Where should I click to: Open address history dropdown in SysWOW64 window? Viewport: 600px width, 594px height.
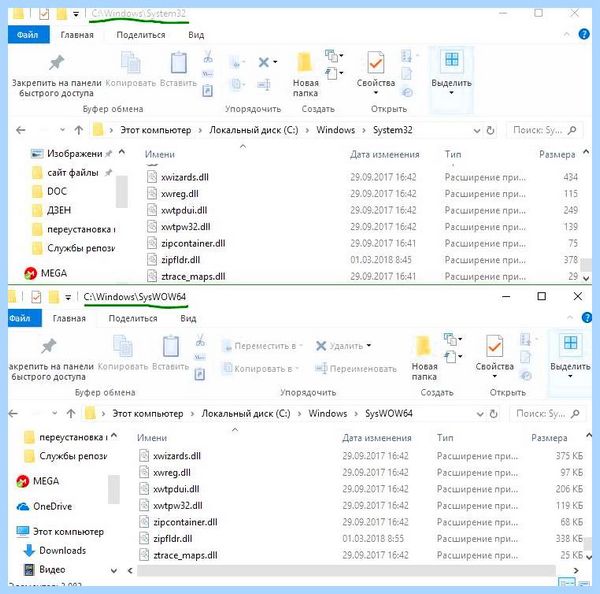(x=480, y=414)
